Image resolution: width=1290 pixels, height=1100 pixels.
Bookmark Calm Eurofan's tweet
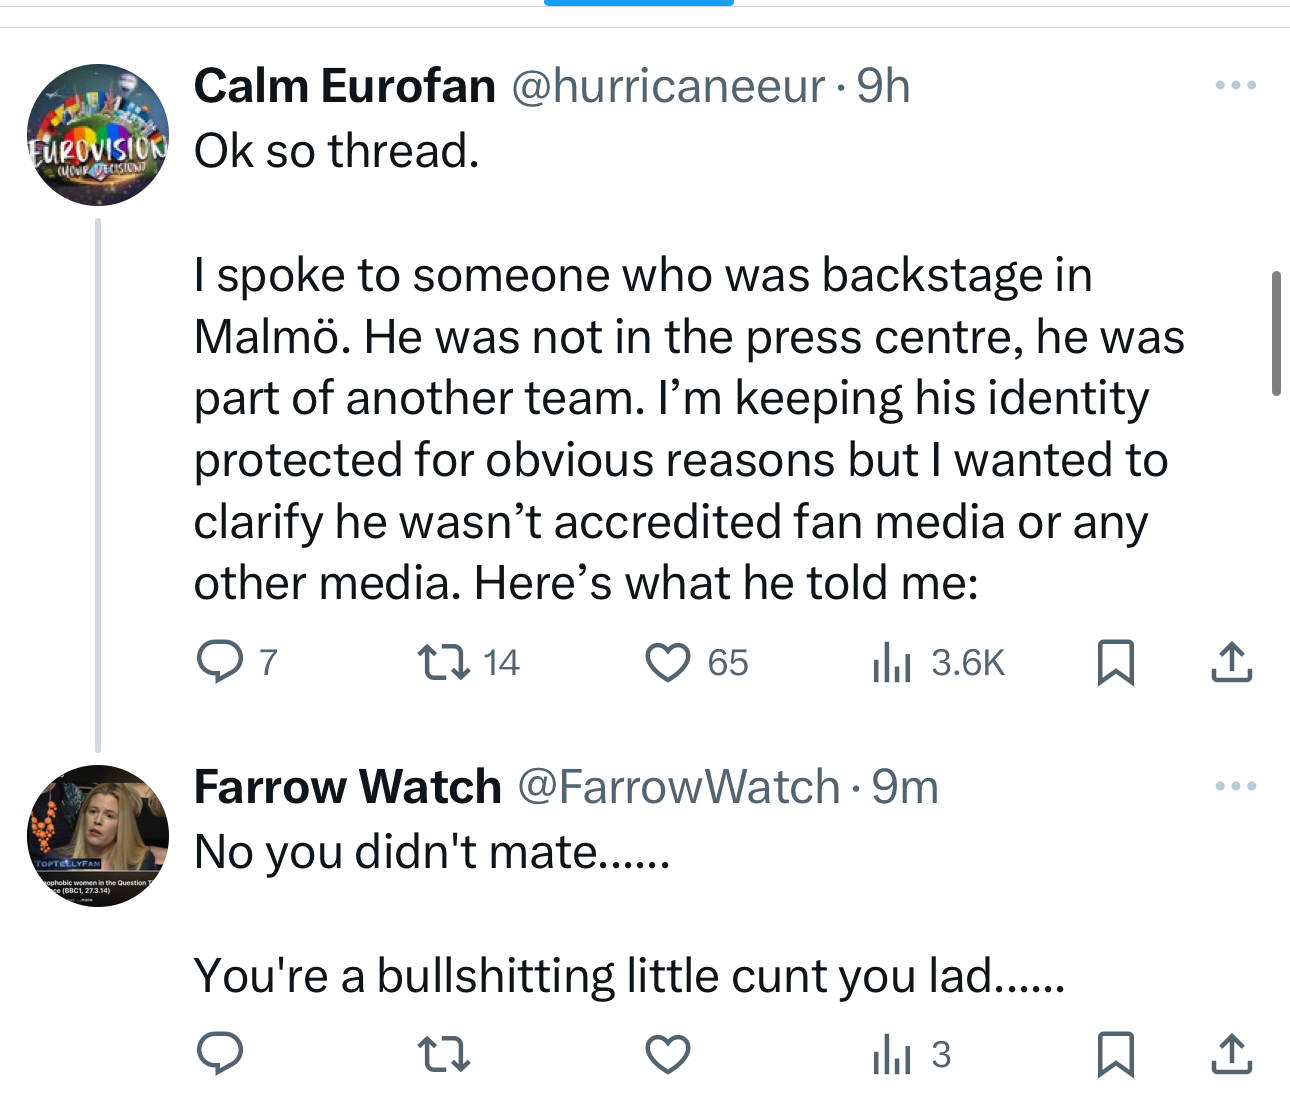point(1116,662)
